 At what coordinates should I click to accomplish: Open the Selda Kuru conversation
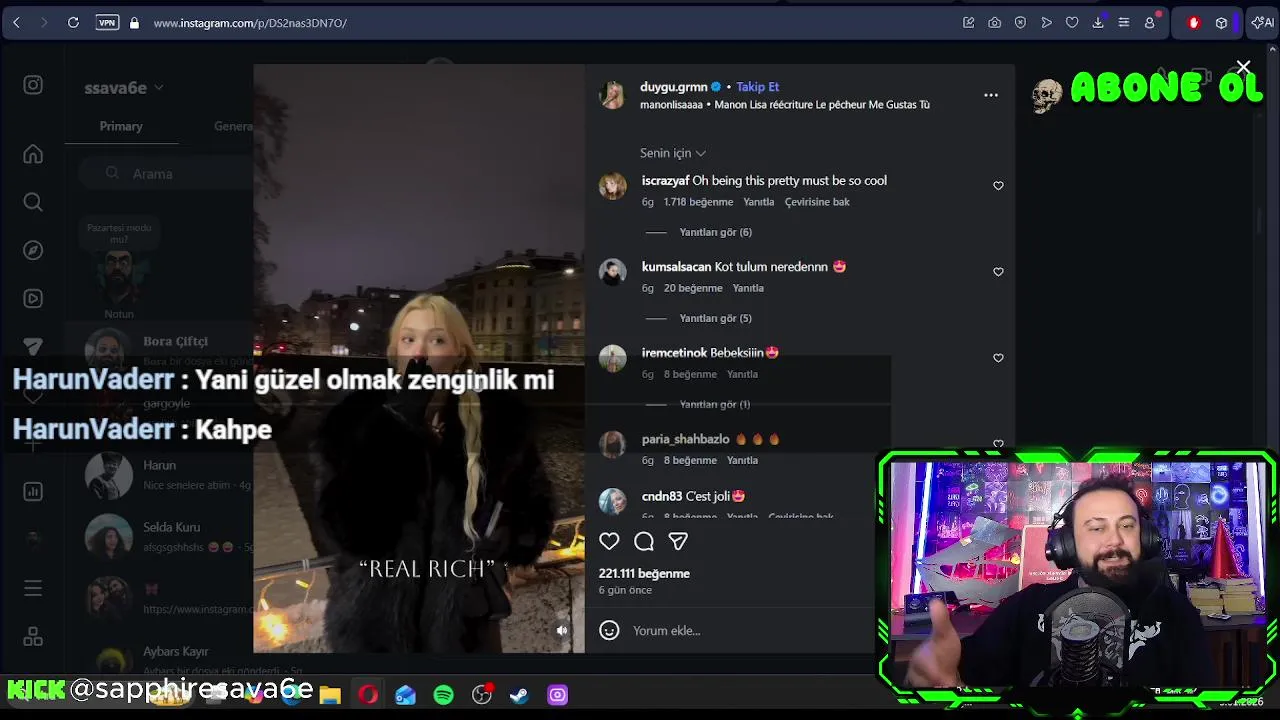click(x=160, y=536)
